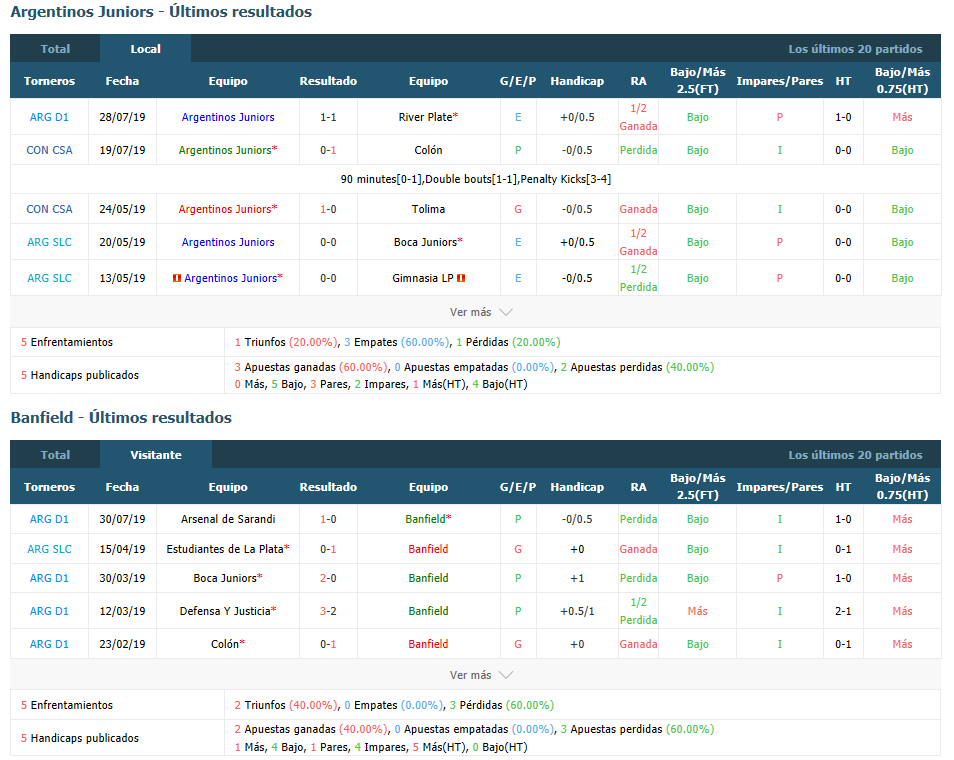Open ARG D1 league link for 28/07/19 match

click(x=49, y=117)
